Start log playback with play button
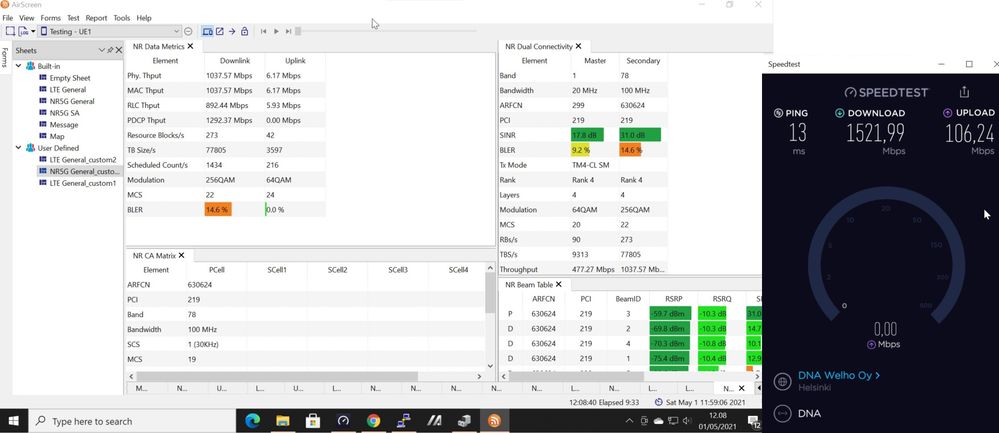 tap(276, 31)
